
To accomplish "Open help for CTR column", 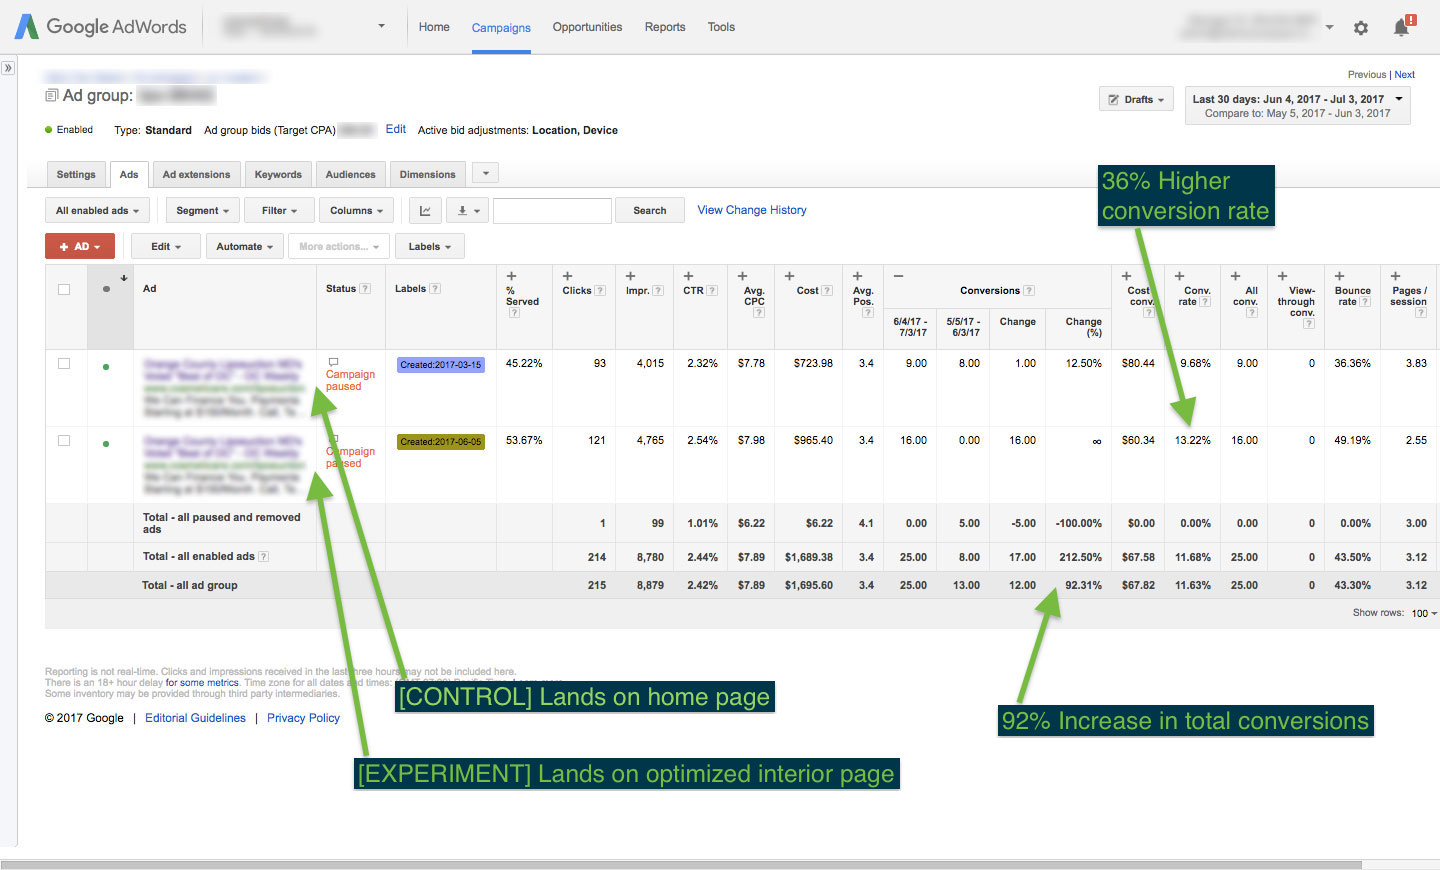I will point(712,291).
